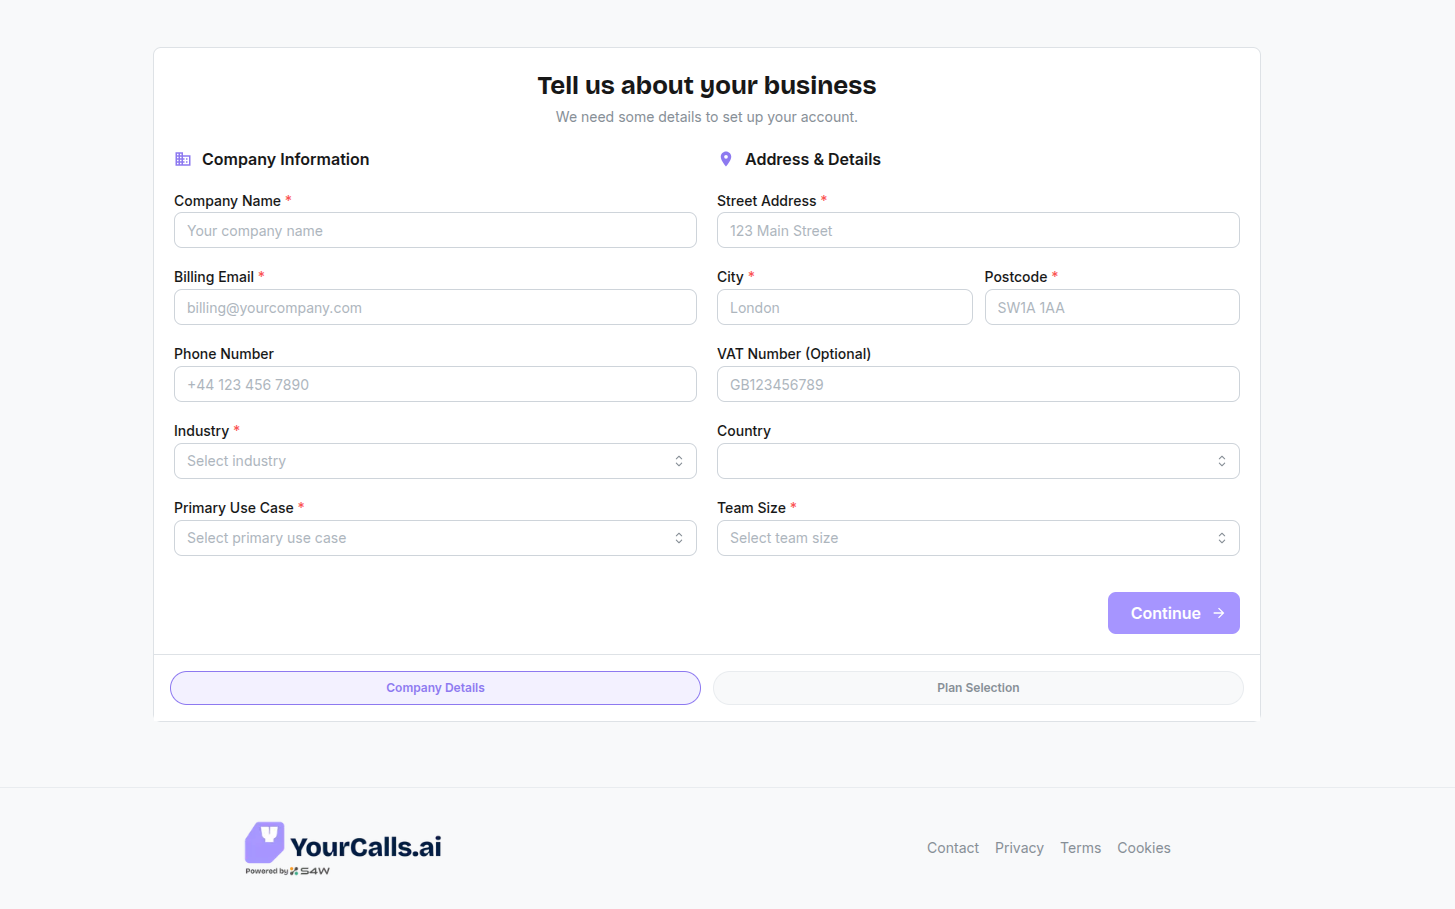Click the 'Address & Details' section title
1455x909 pixels.
point(813,159)
